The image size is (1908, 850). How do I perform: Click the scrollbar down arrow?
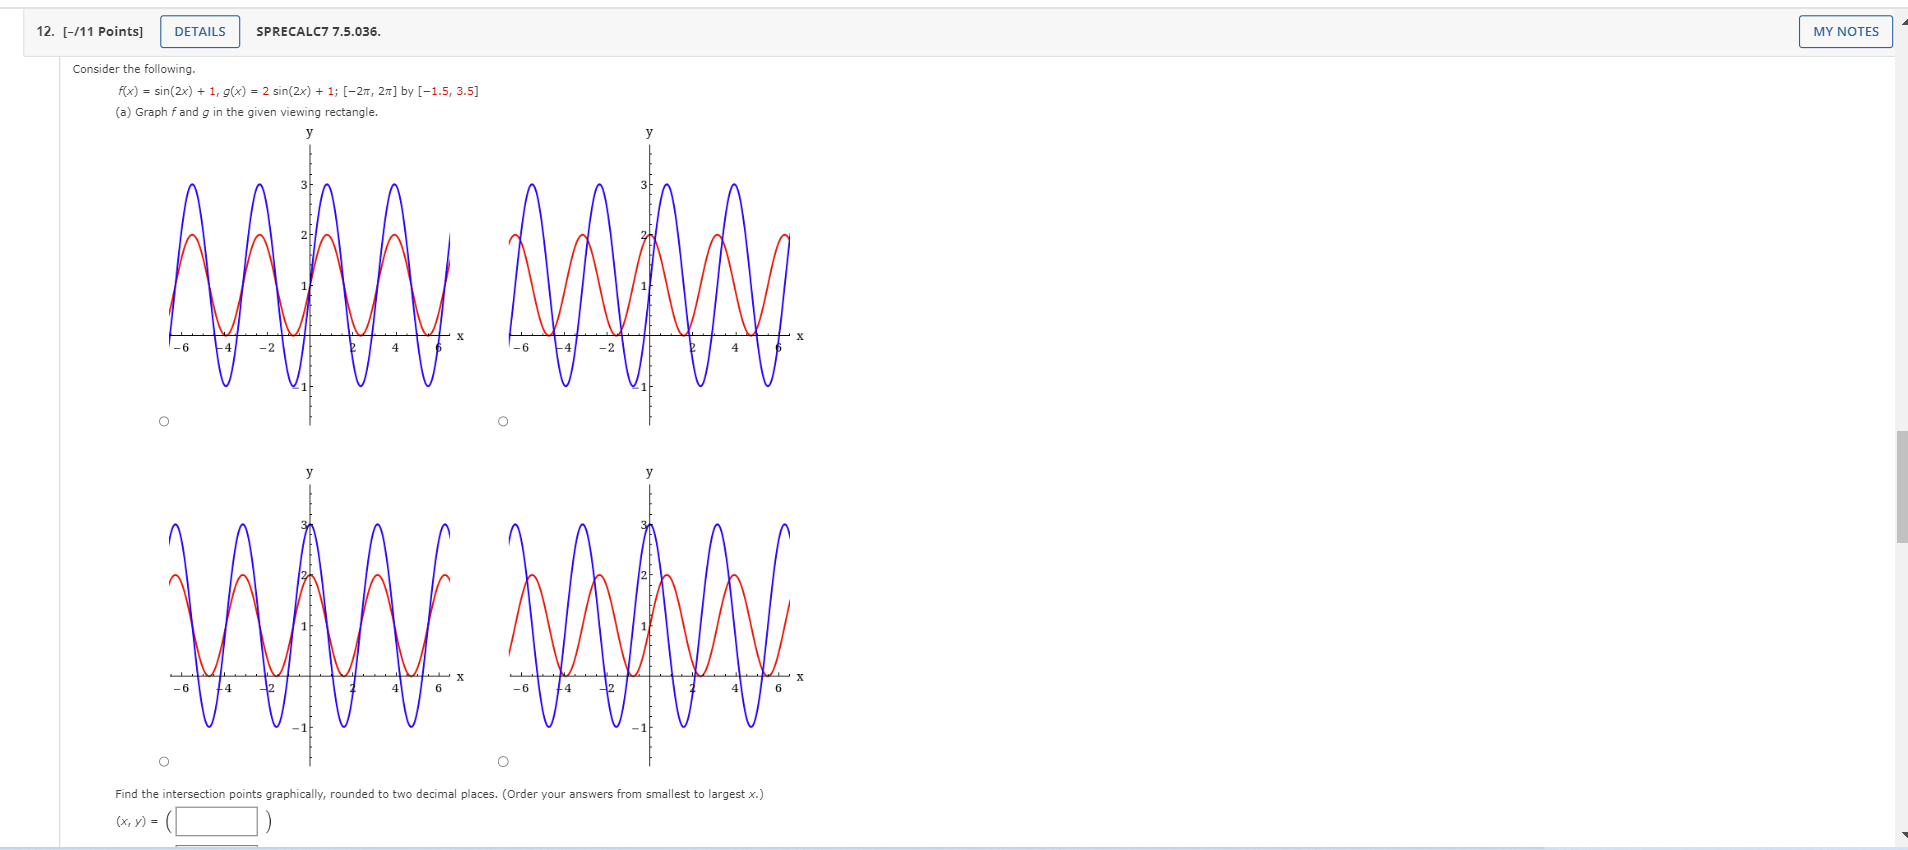[x=1903, y=835]
